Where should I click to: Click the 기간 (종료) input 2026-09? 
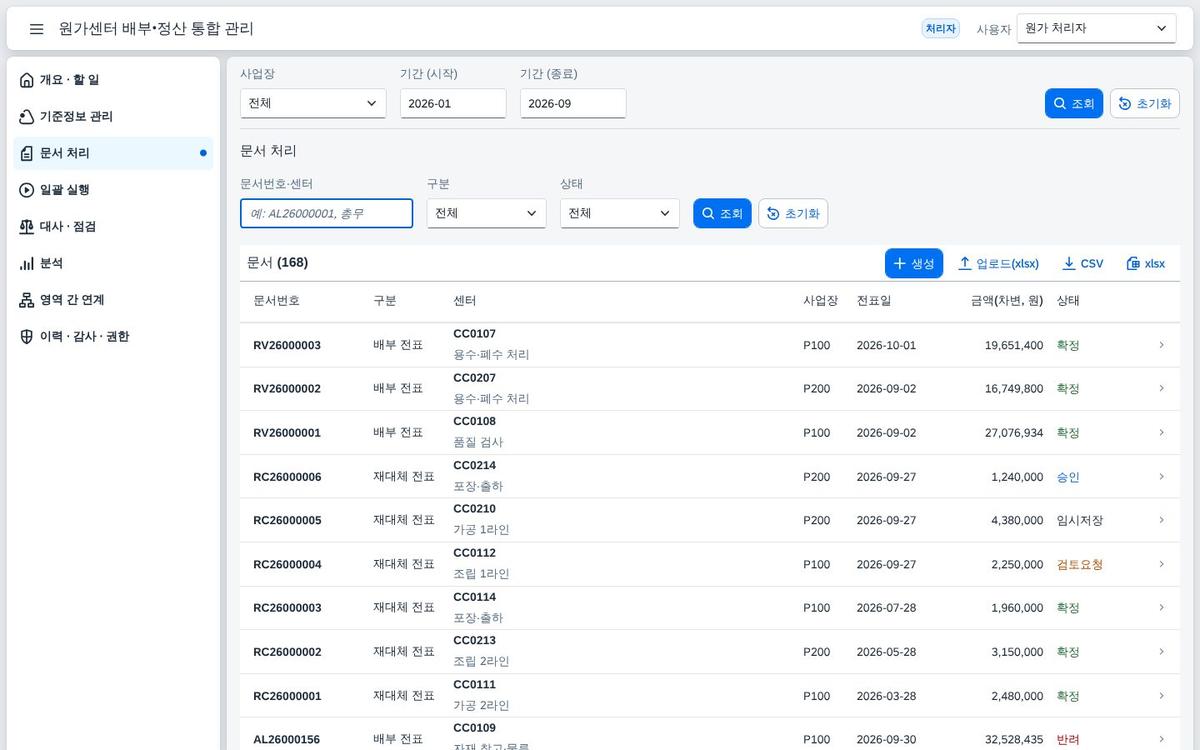pos(573,103)
